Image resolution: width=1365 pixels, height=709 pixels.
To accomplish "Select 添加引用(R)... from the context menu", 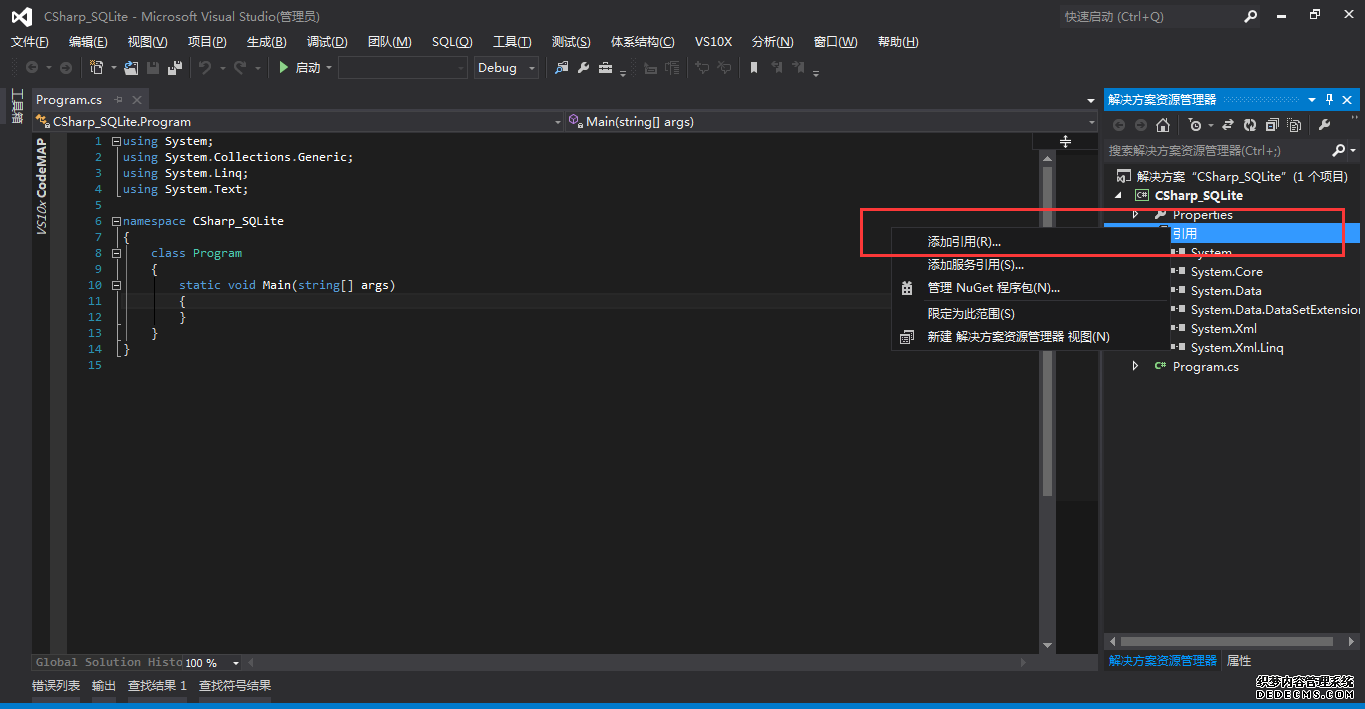I will 963,242.
